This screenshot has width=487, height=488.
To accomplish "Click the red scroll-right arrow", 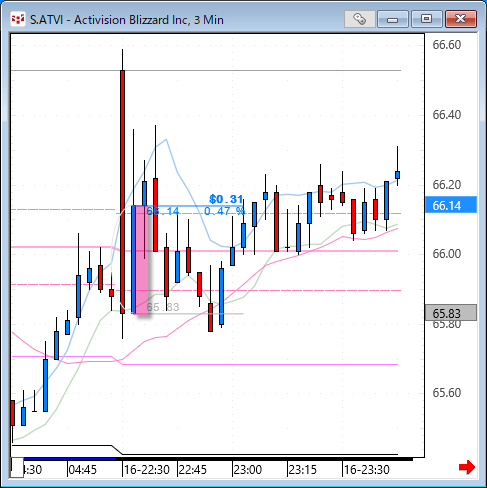I will (467, 467).
